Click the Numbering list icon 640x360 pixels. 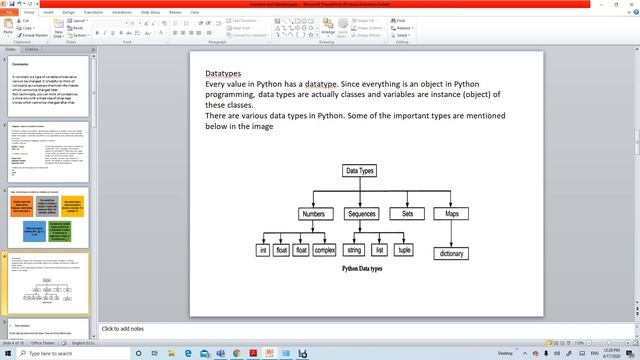click(187, 23)
